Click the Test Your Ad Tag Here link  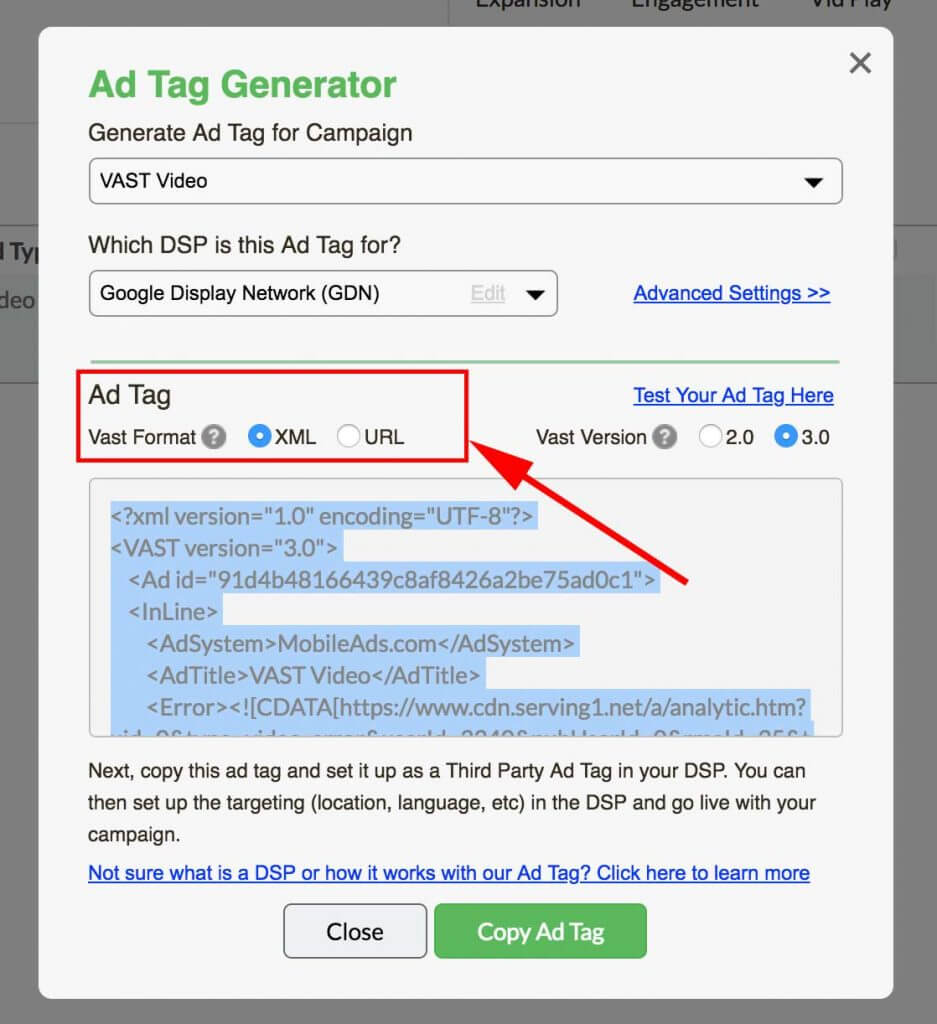click(x=733, y=395)
